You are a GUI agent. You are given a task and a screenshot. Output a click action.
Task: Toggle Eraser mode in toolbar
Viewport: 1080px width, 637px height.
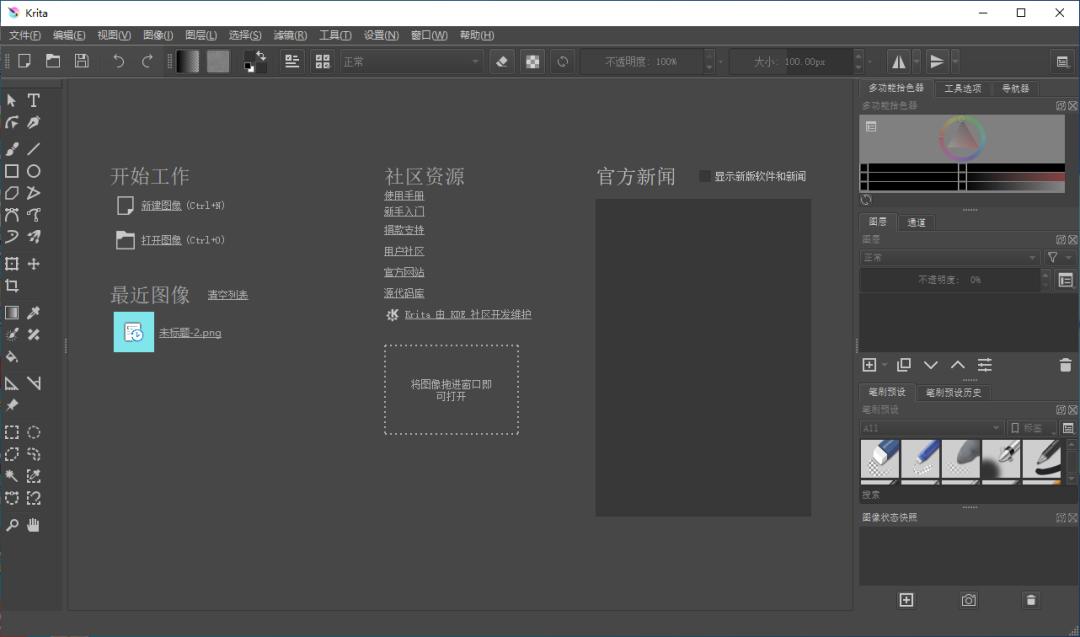point(502,61)
